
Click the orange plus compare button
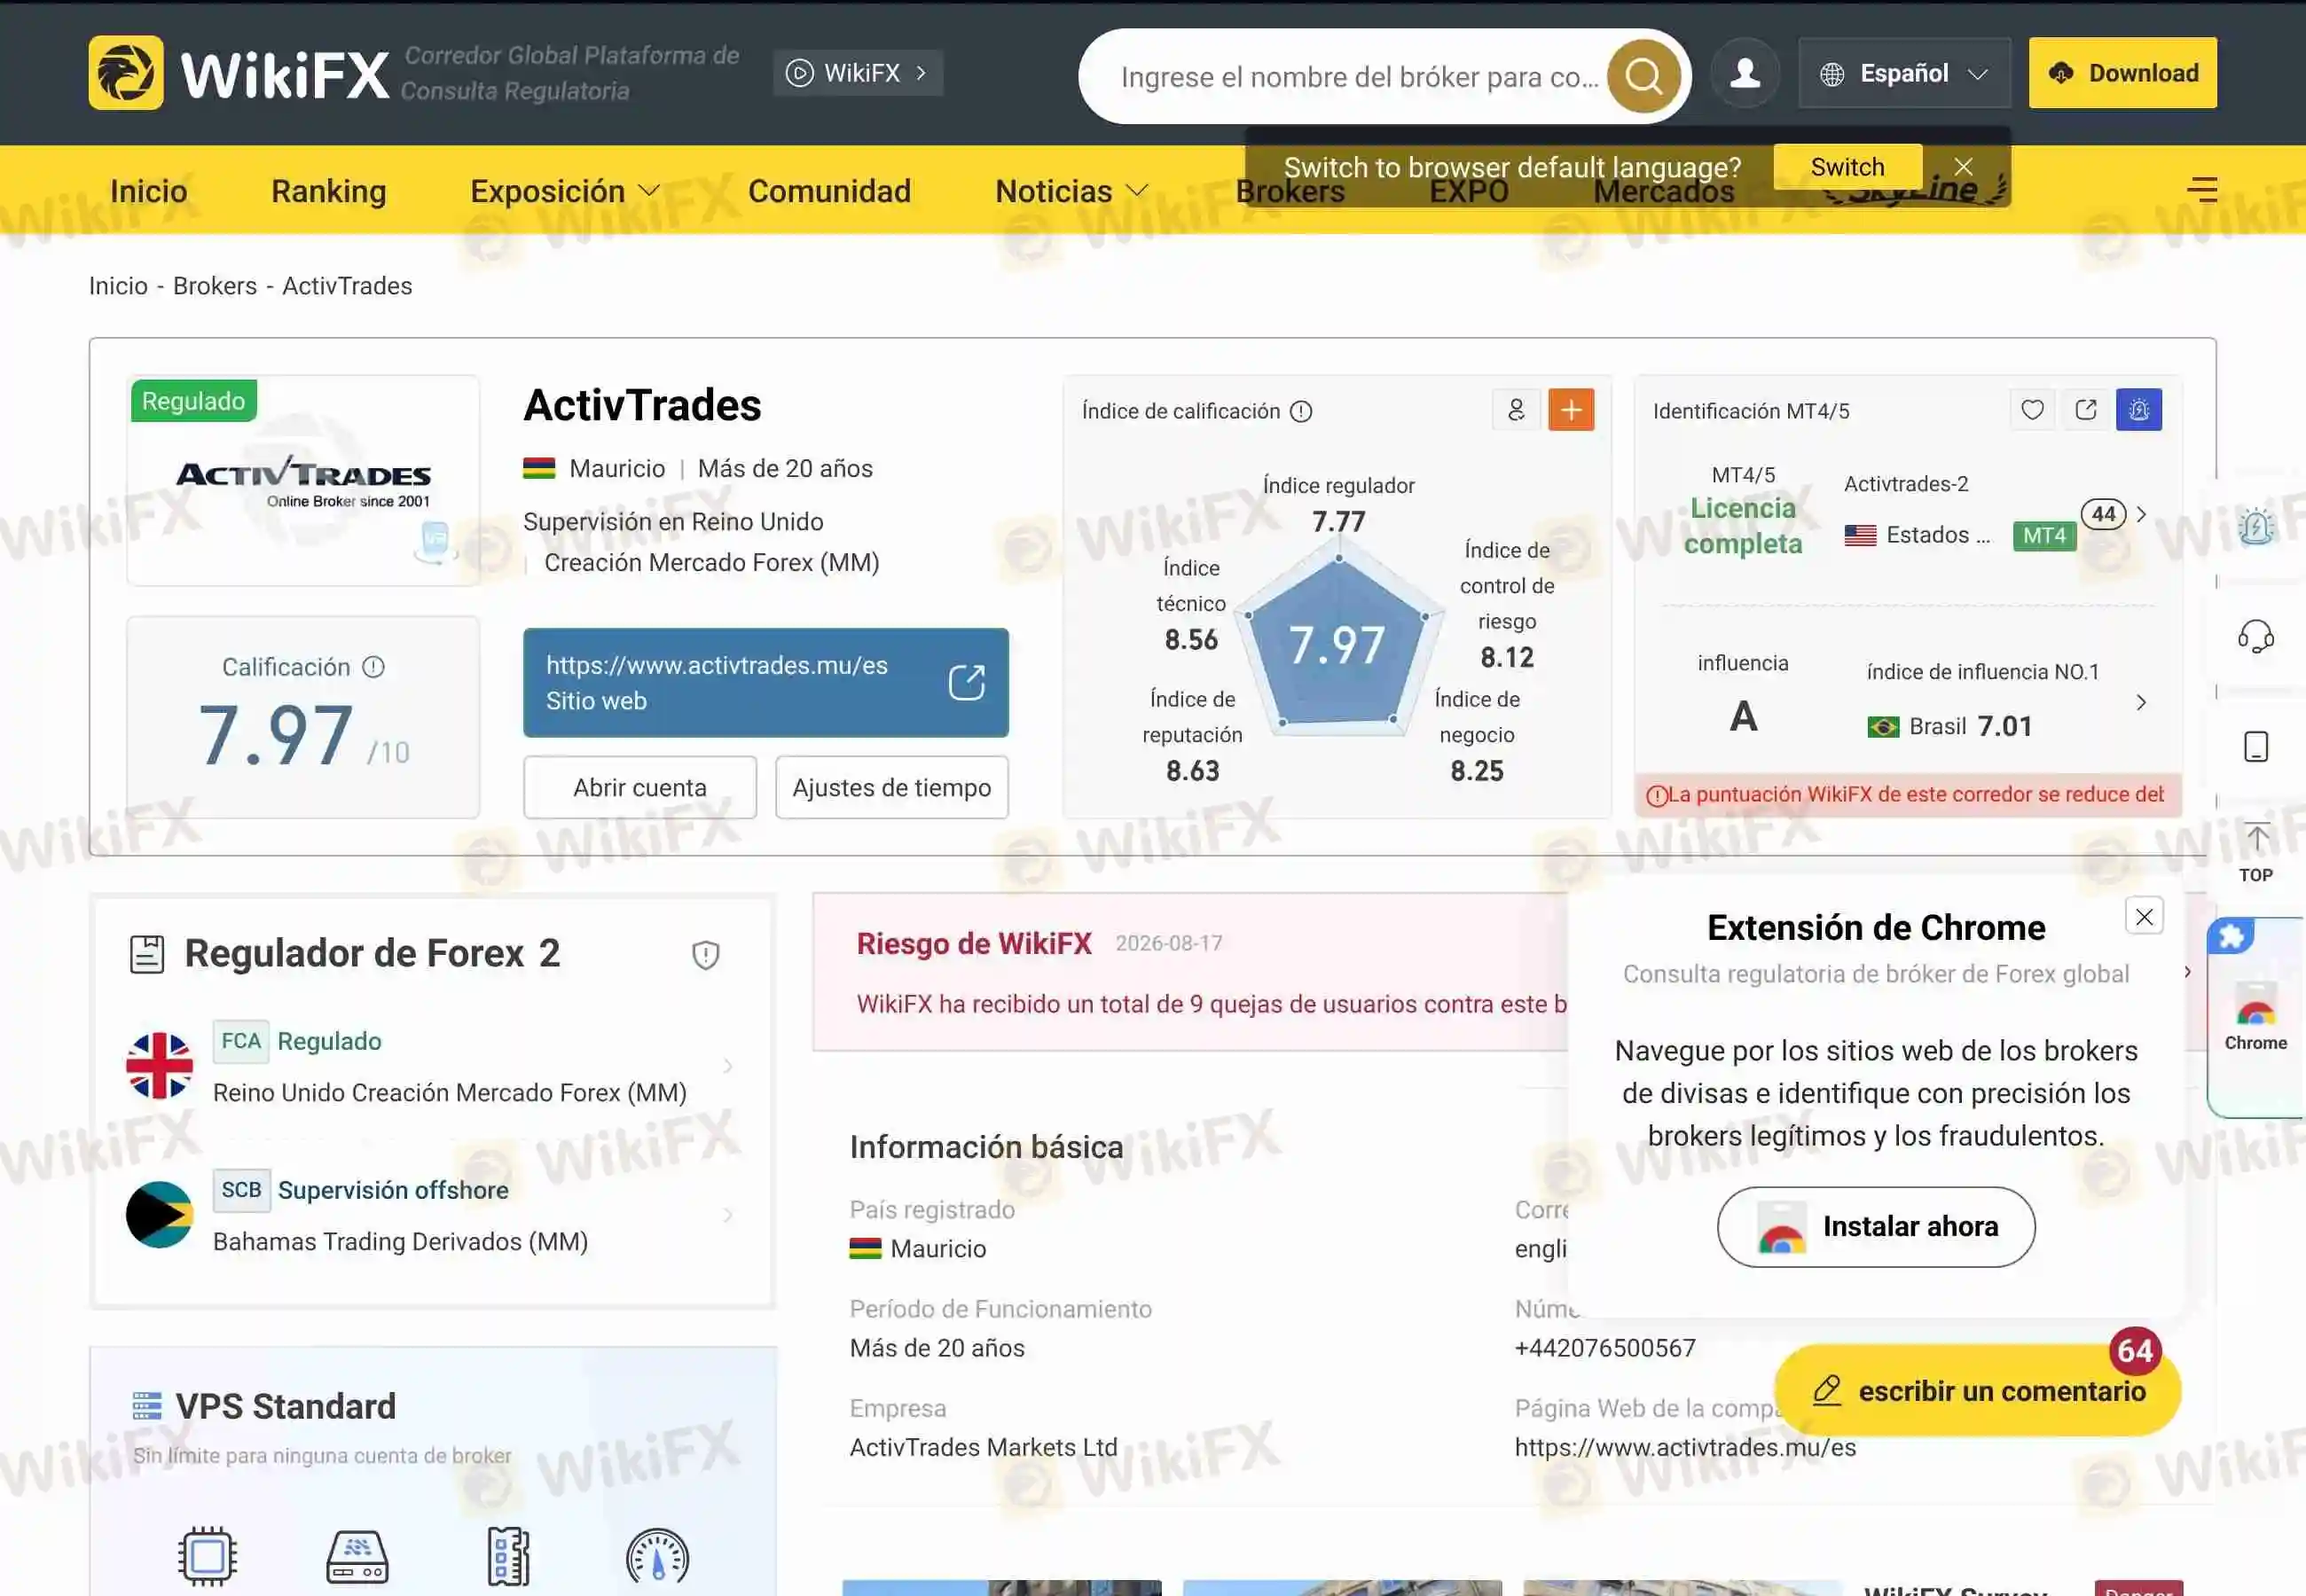click(1571, 410)
